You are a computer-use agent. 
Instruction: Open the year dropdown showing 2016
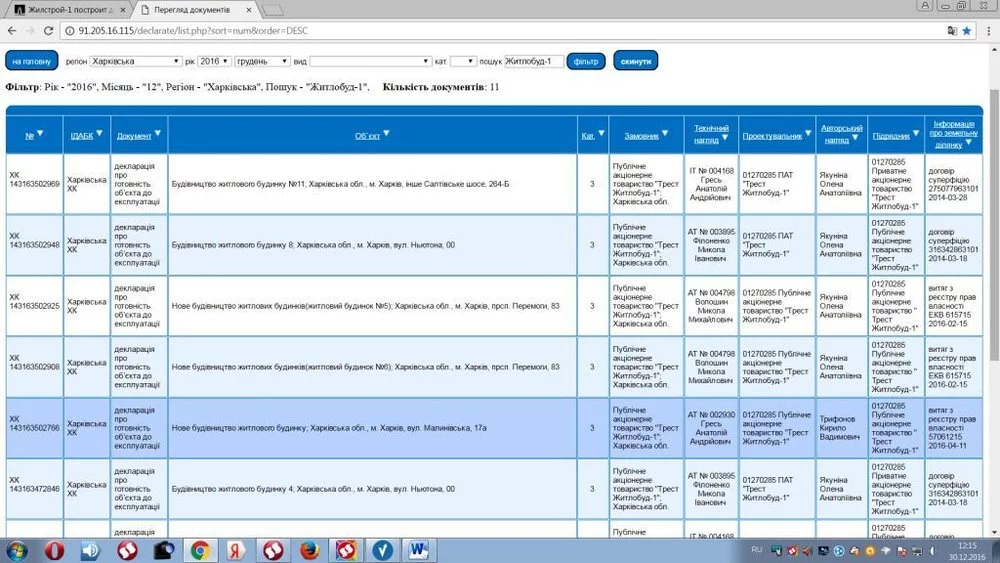tap(213, 61)
